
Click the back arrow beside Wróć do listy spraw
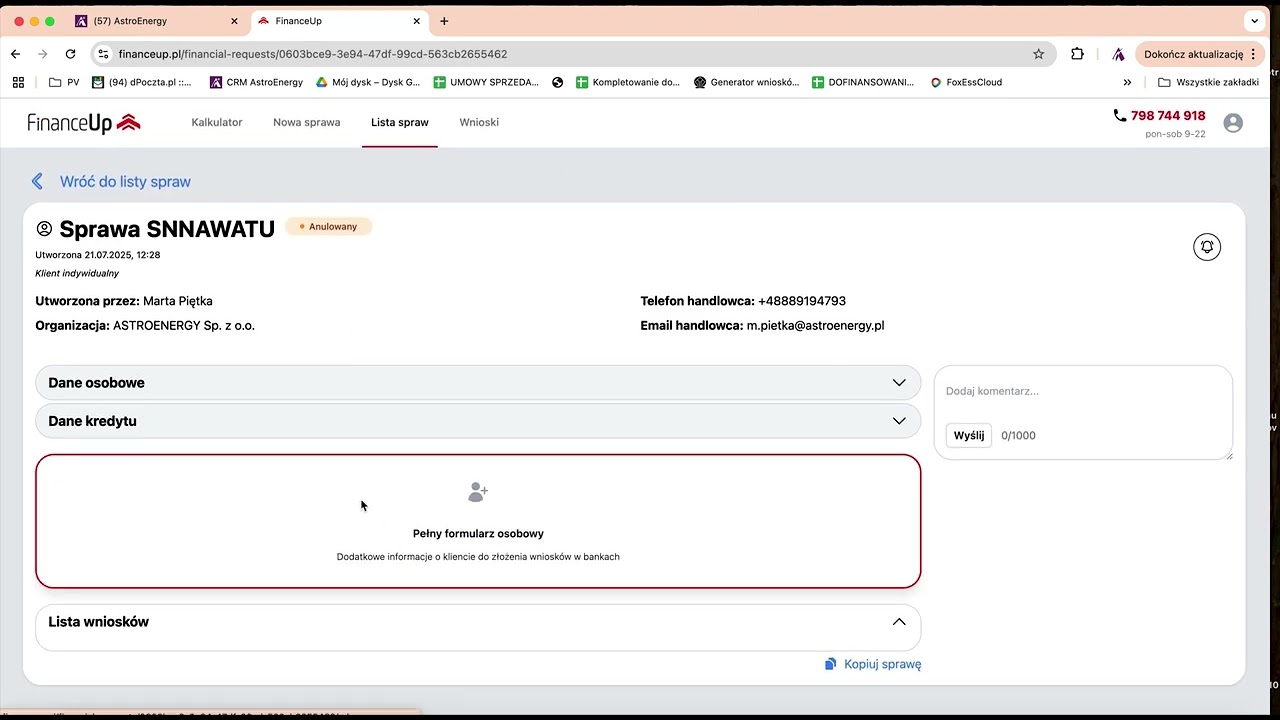[x=37, y=181]
